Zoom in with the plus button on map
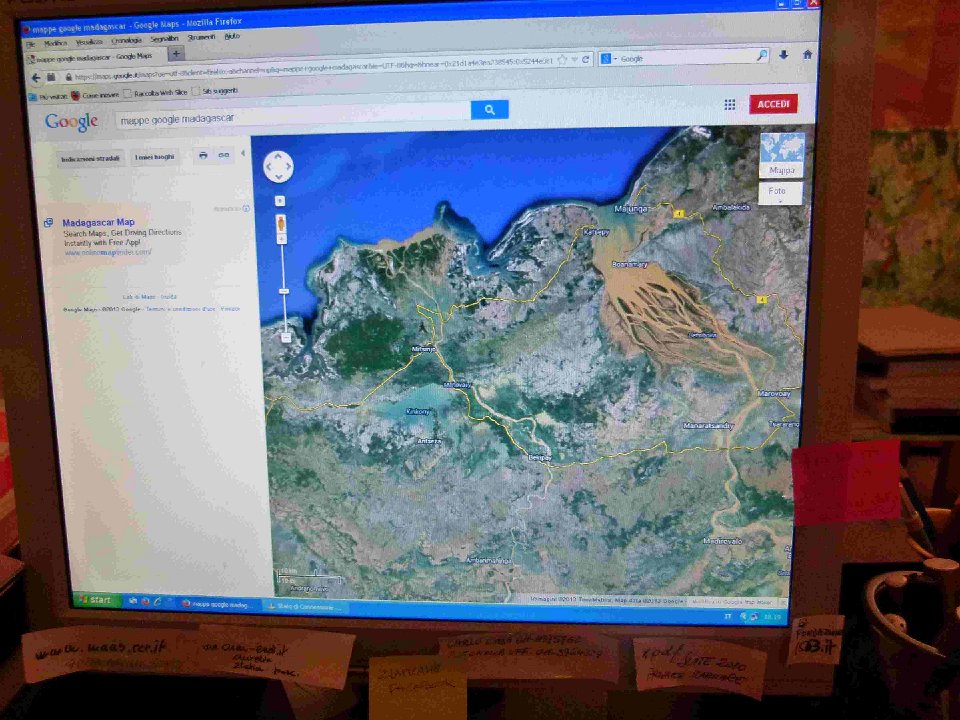Screen dimensions: 960x720 tap(282, 239)
